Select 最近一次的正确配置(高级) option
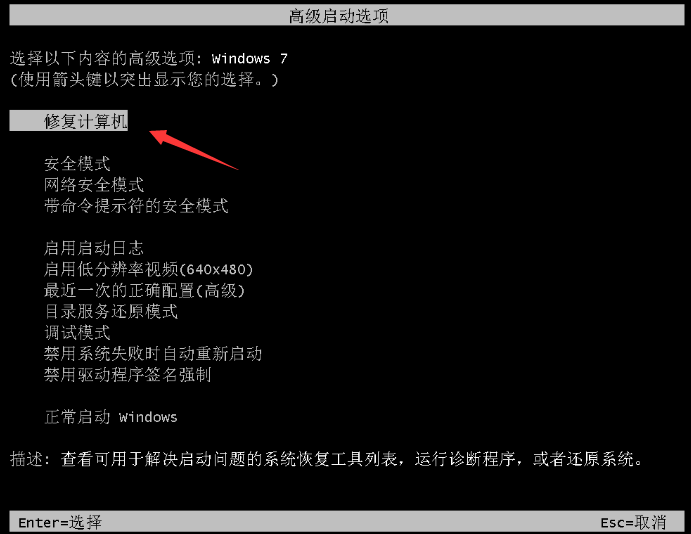Viewport: 691px width, 534px height. pyautogui.click(x=144, y=290)
